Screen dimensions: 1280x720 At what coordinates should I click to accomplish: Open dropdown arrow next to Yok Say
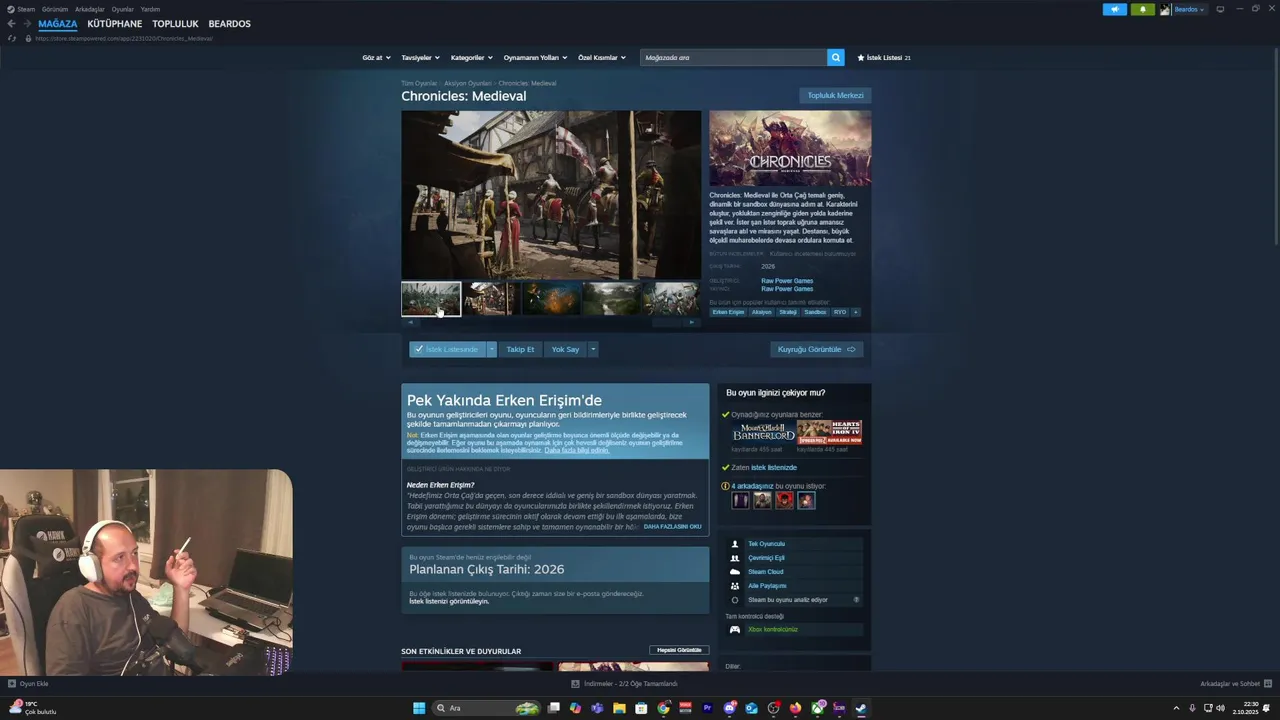593,349
